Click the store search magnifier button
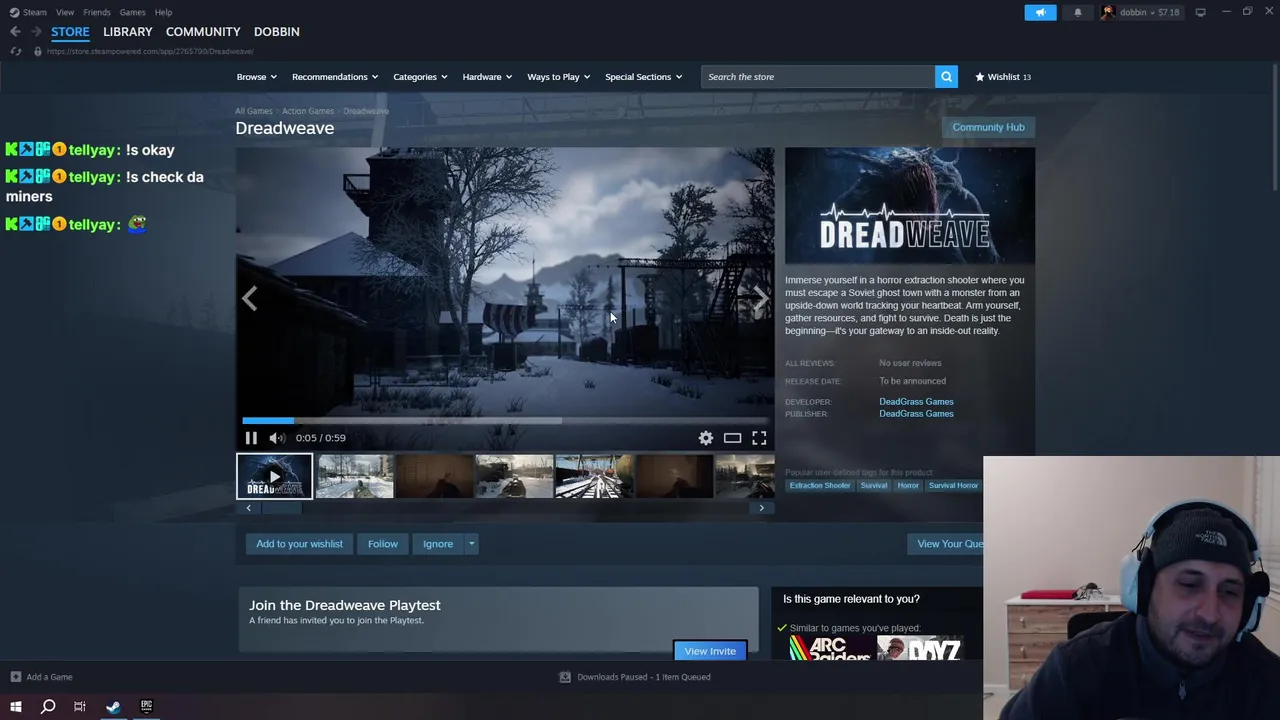1280x720 pixels. tap(946, 77)
